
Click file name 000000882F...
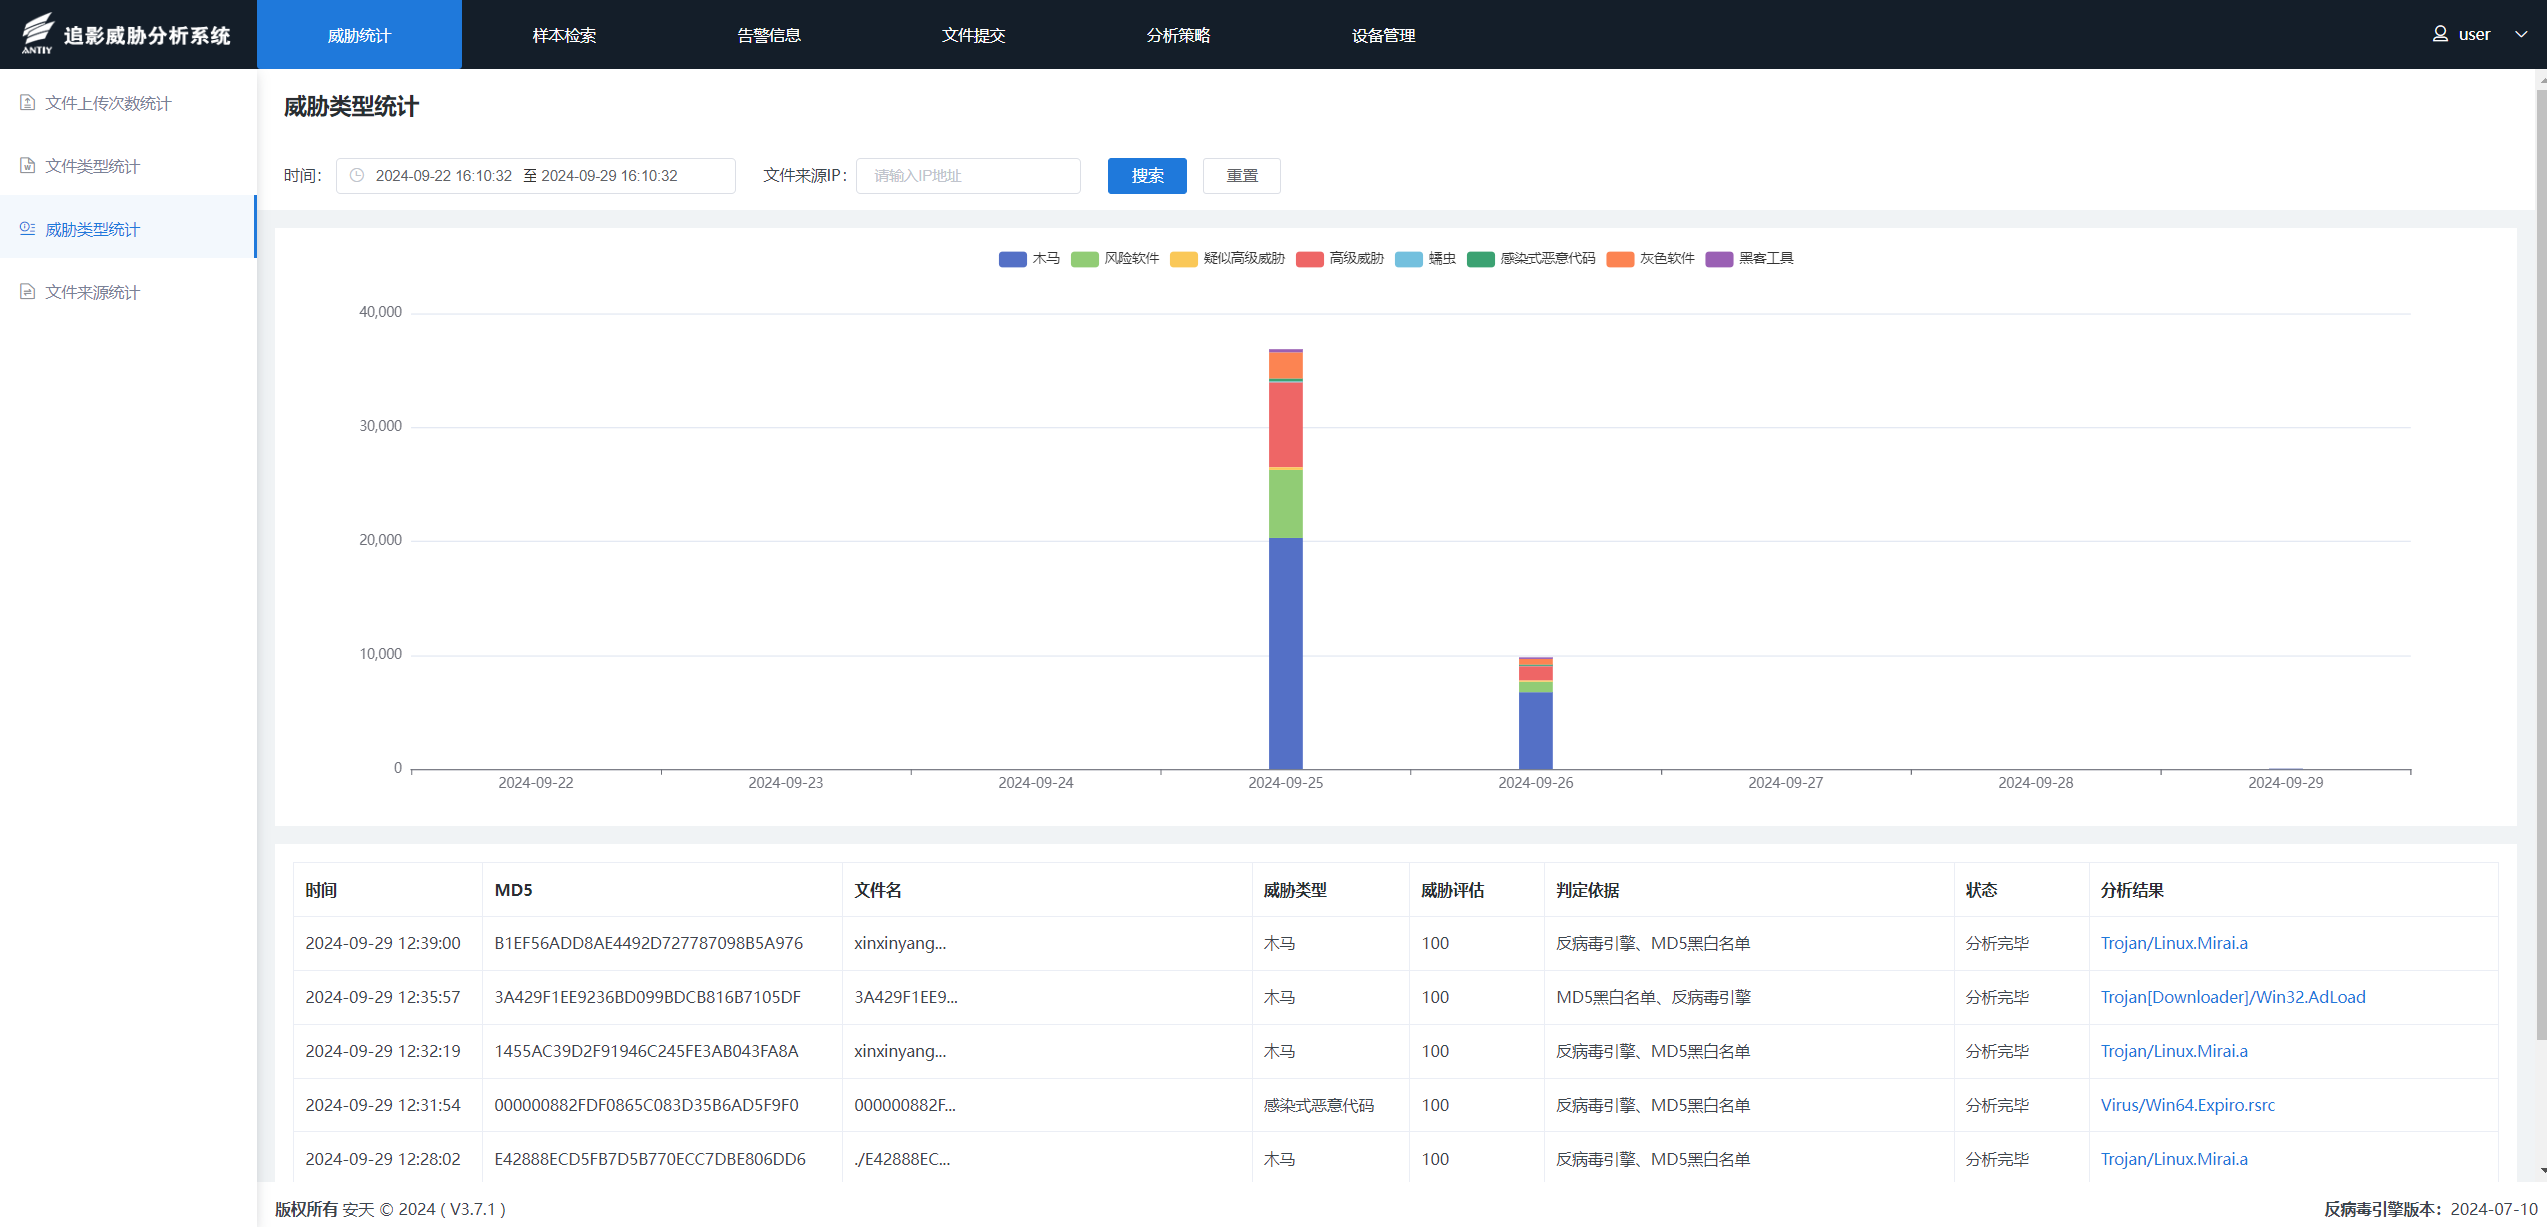pos(905,1105)
